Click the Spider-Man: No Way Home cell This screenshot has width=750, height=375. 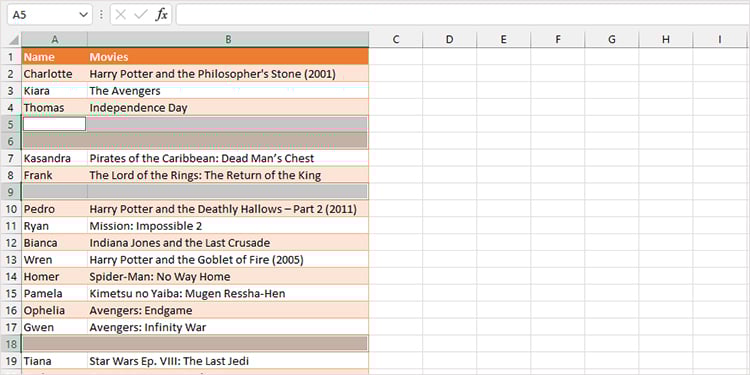pos(228,276)
